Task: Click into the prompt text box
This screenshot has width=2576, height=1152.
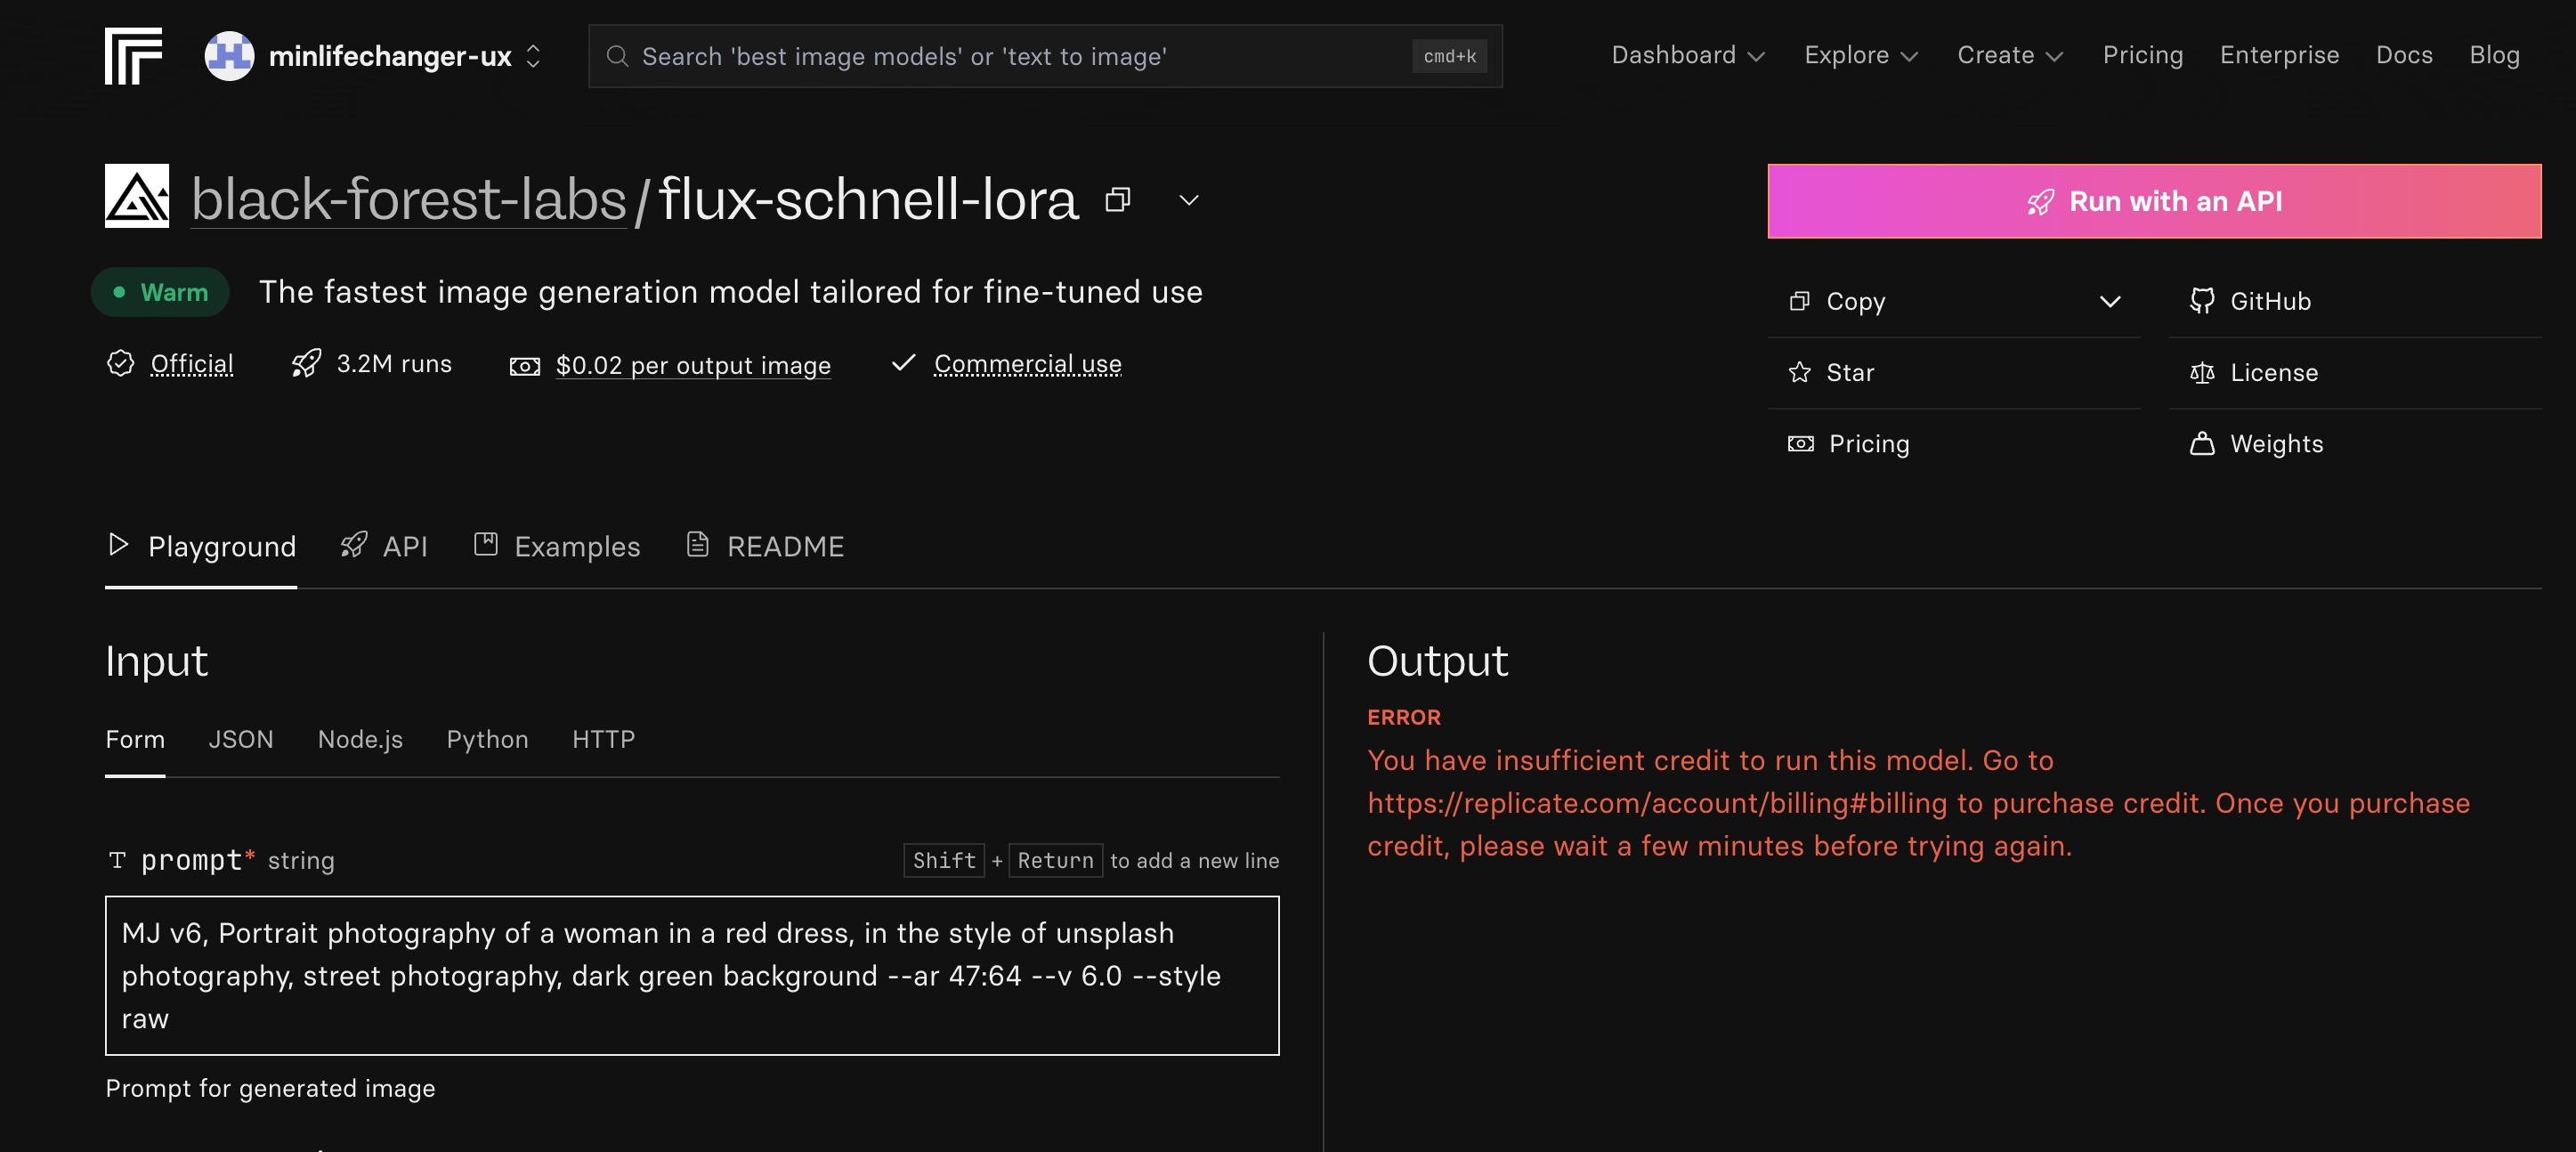Action: pyautogui.click(x=692, y=975)
